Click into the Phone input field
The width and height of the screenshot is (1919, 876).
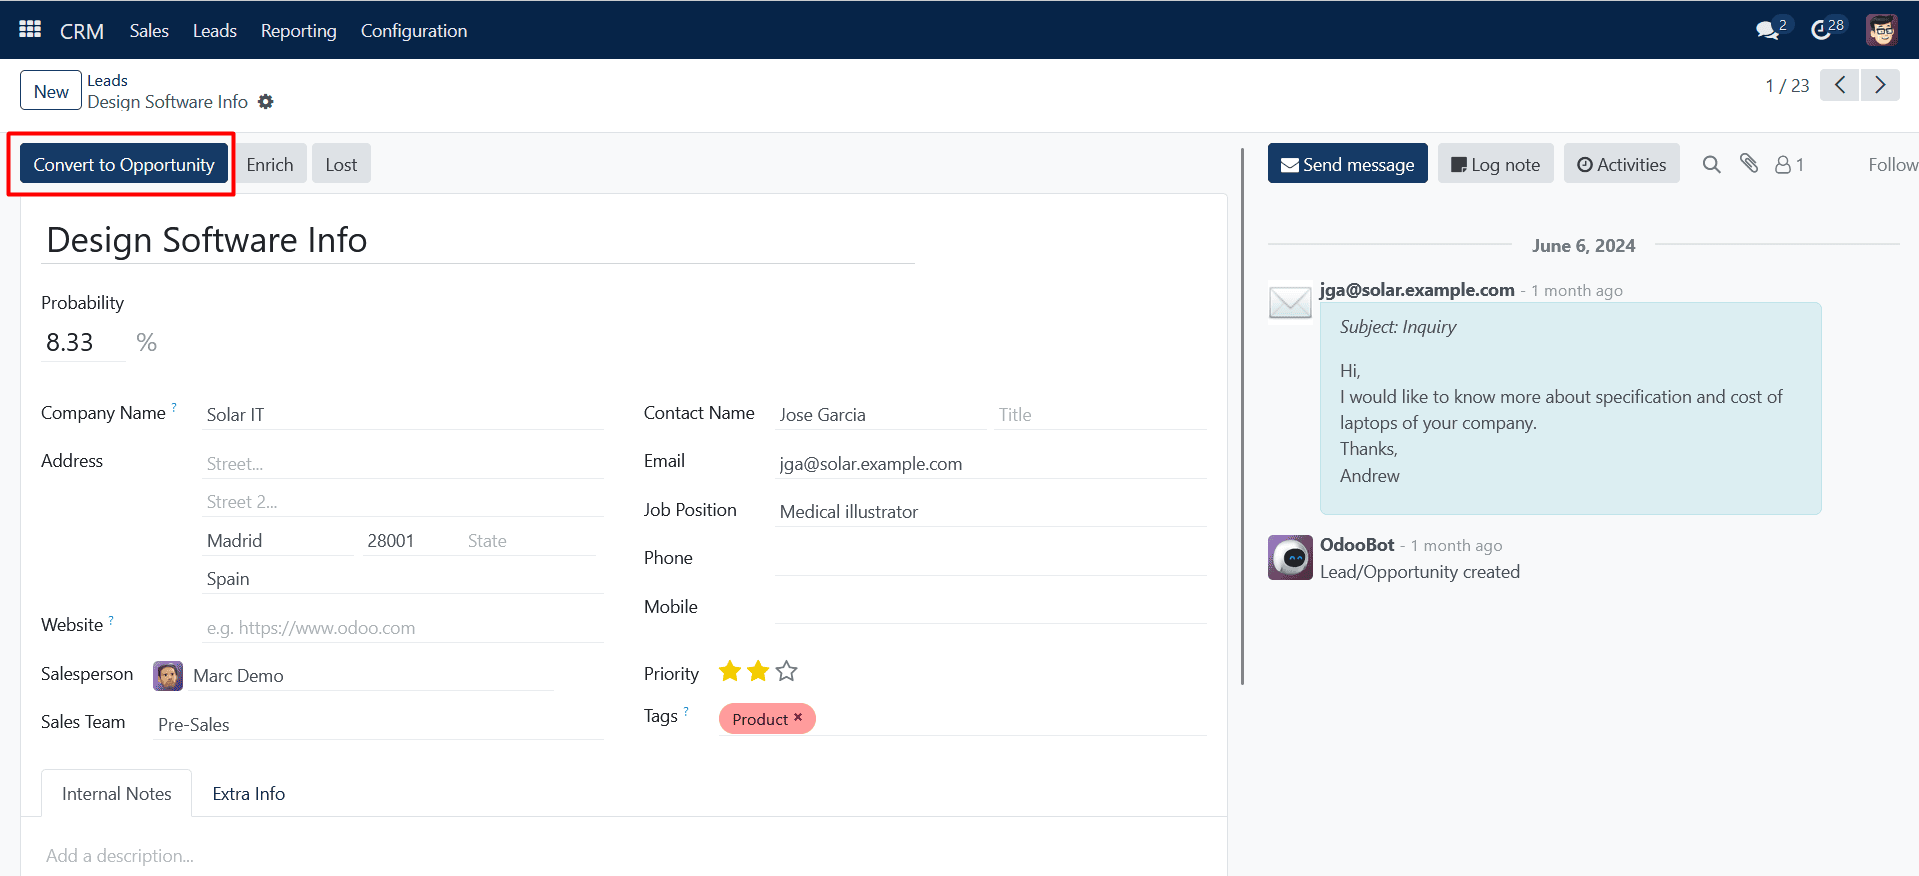(990, 559)
